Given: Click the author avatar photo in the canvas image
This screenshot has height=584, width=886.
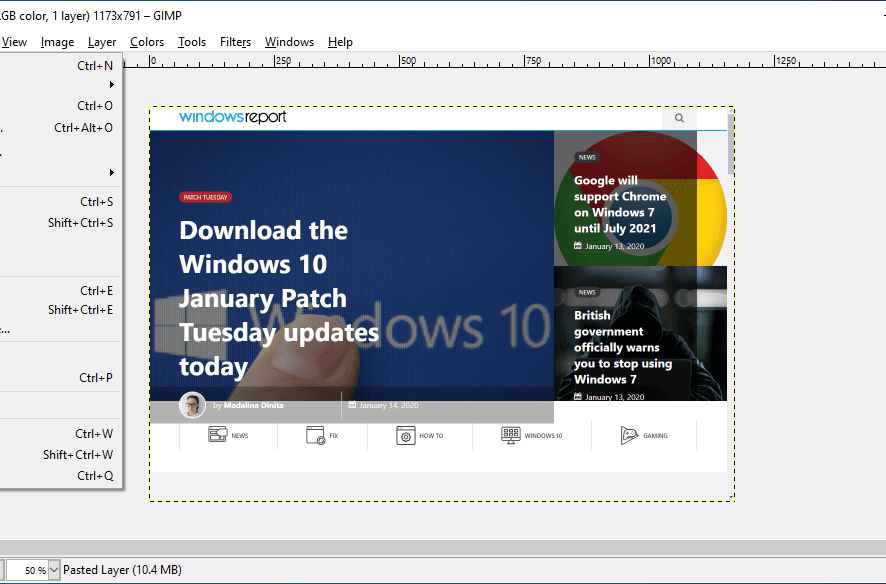Looking at the screenshot, I should [x=192, y=405].
